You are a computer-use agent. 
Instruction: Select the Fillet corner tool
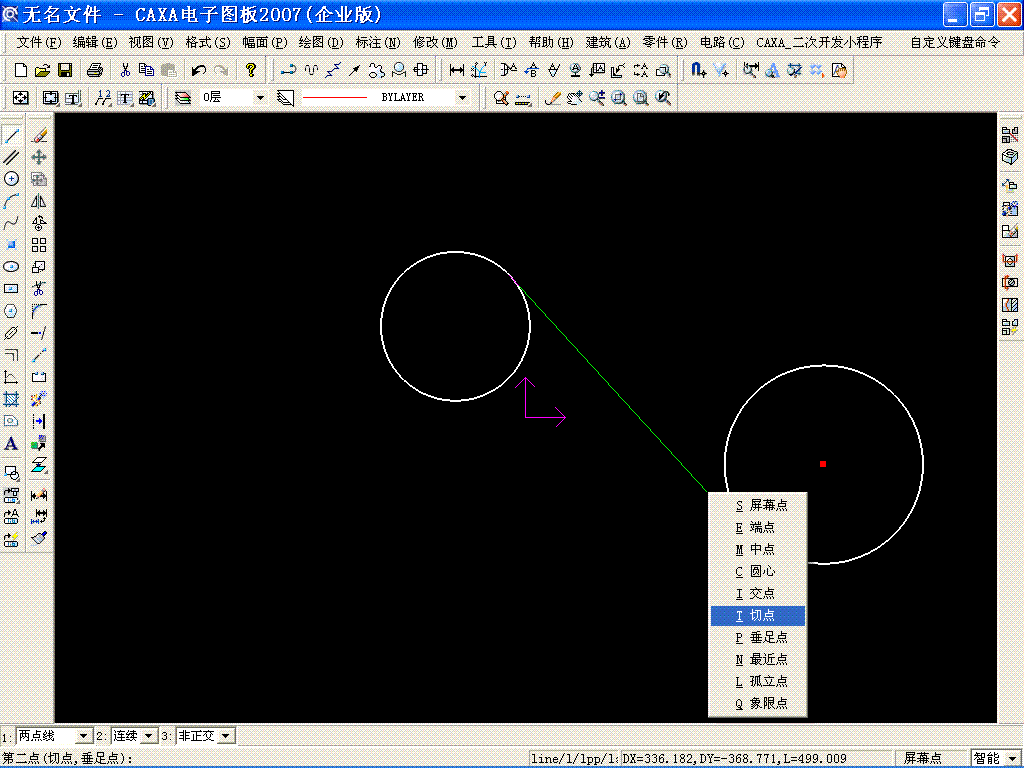coord(39,311)
